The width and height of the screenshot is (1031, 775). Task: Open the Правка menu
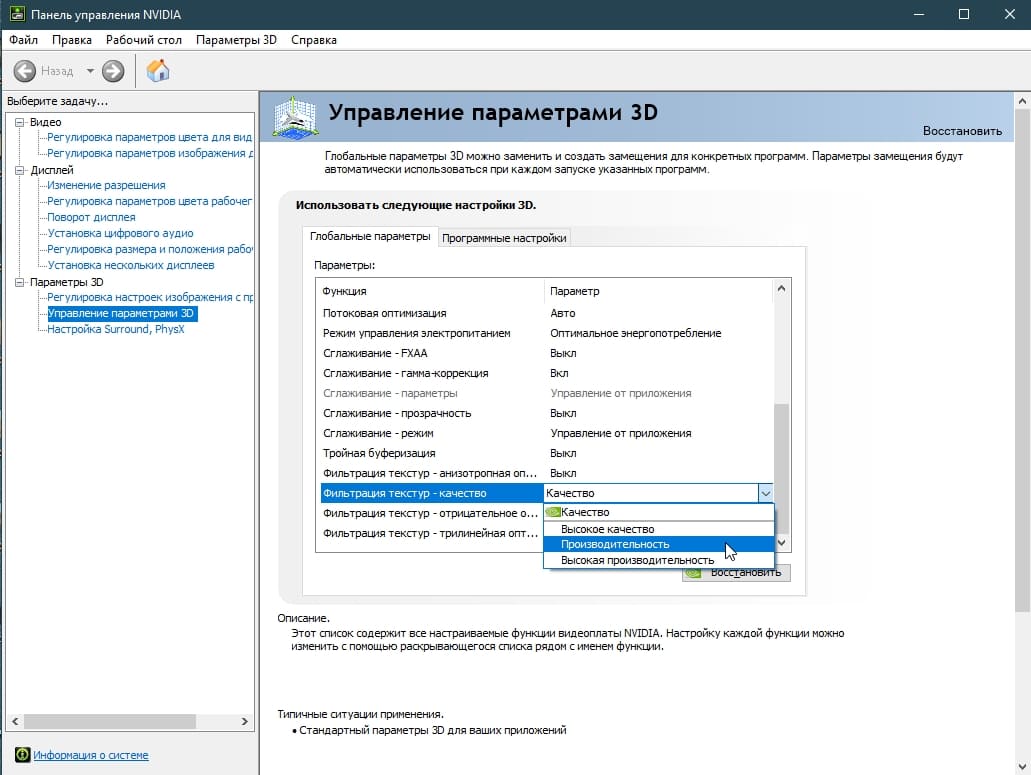pyautogui.click(x=72, y=39)
